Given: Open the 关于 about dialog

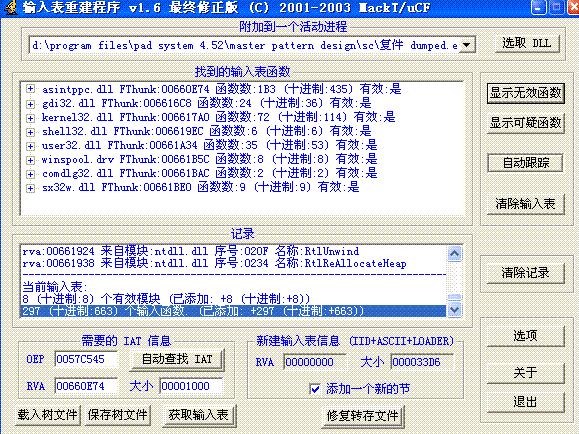Looking at the screenshot, I should coord(525,373).
